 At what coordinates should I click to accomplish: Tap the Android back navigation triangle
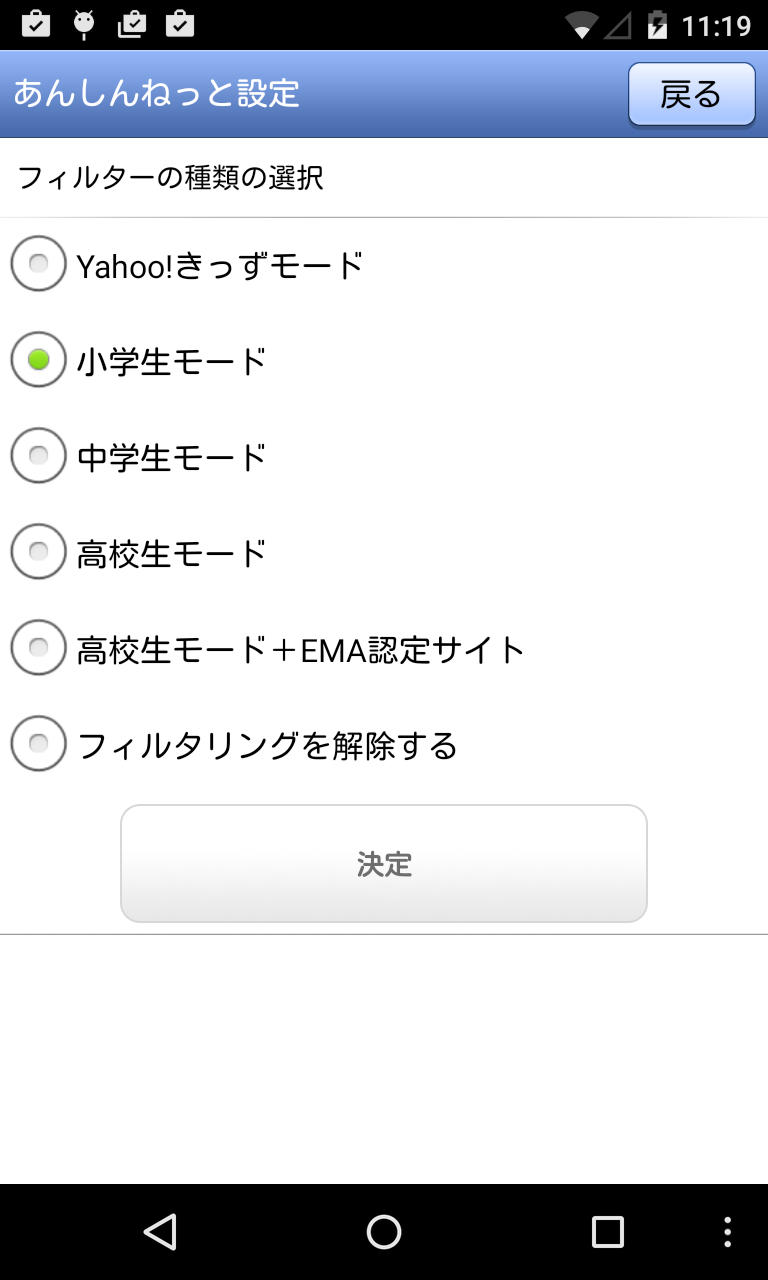(160, 1232)
